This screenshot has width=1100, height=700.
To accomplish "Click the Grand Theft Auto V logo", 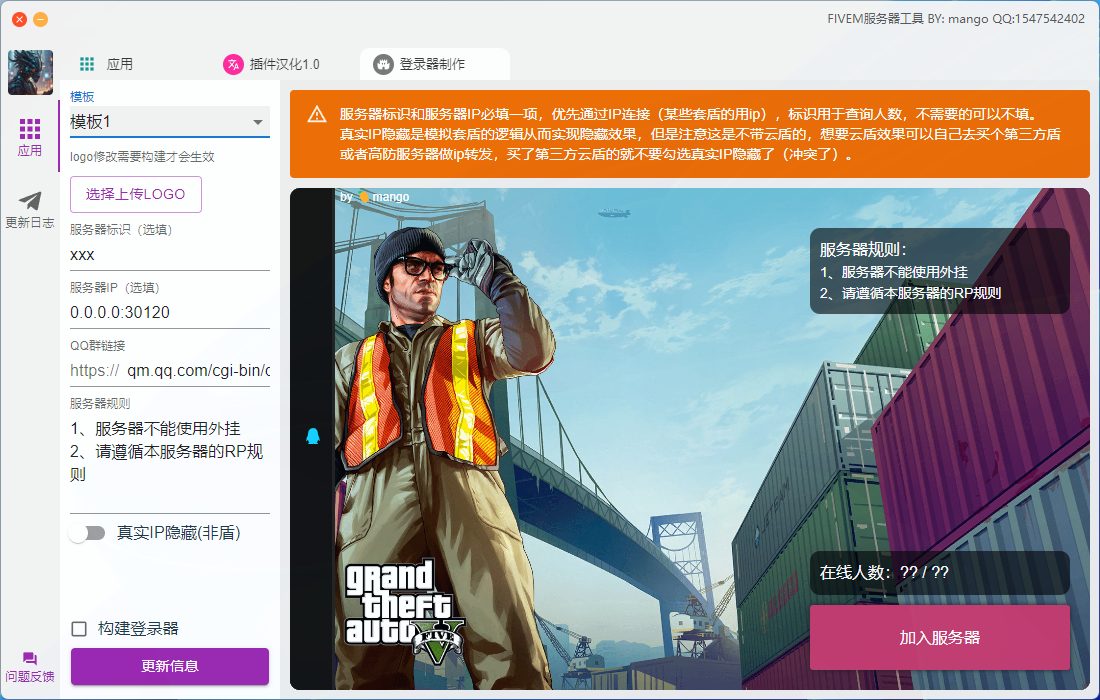I will click(x=405, y=611).
